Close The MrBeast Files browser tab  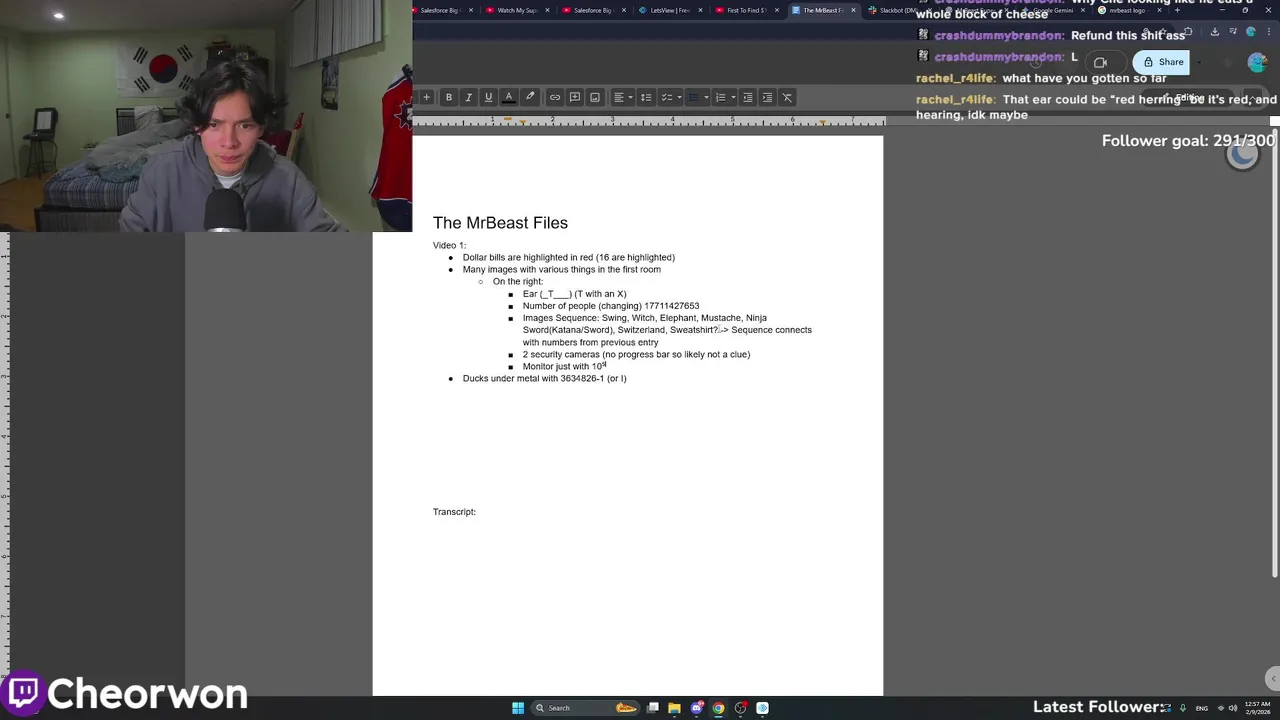pyautogui.click(x=853, y=10)
